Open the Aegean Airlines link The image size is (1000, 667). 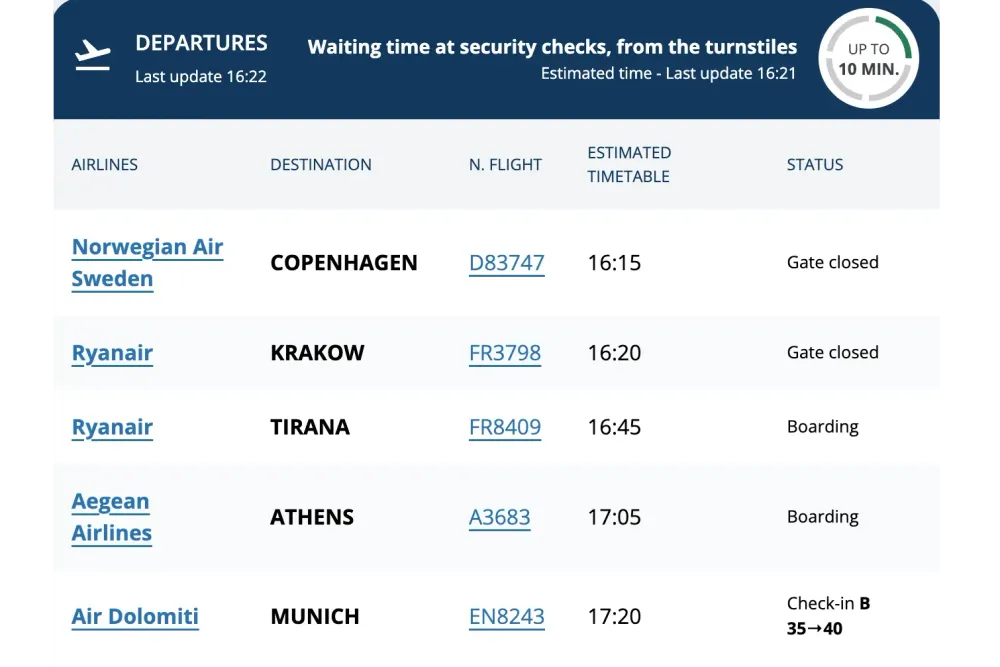111,517
